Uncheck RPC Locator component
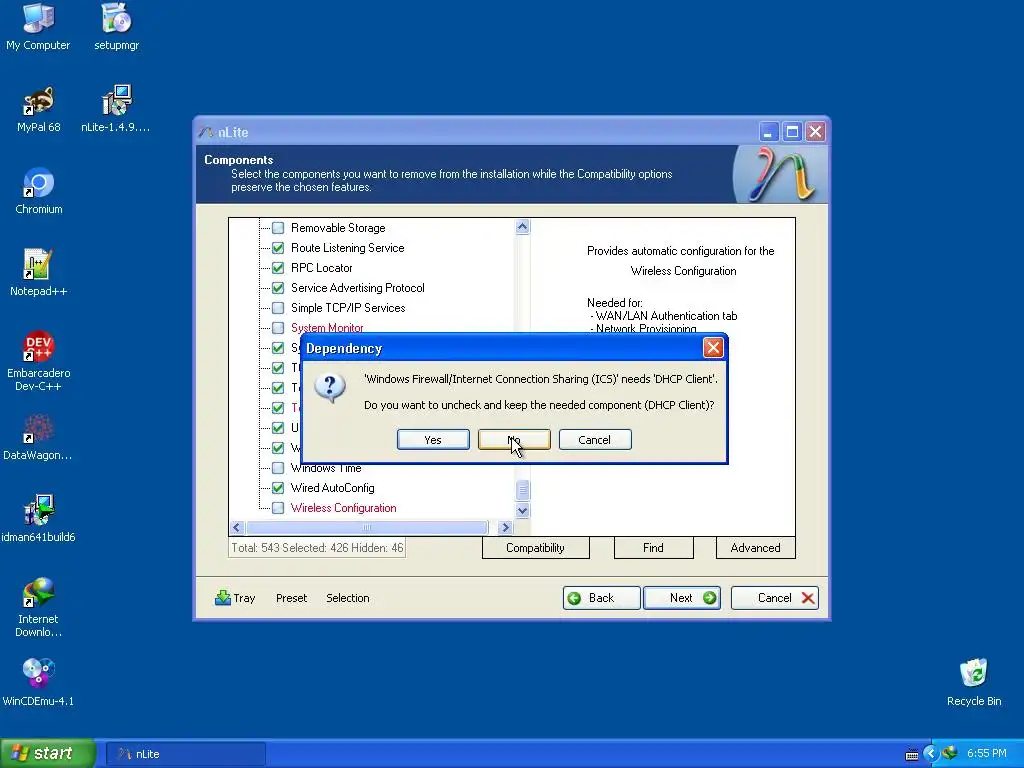This screenshot has height=768, width=1024. tap(278, 268)
